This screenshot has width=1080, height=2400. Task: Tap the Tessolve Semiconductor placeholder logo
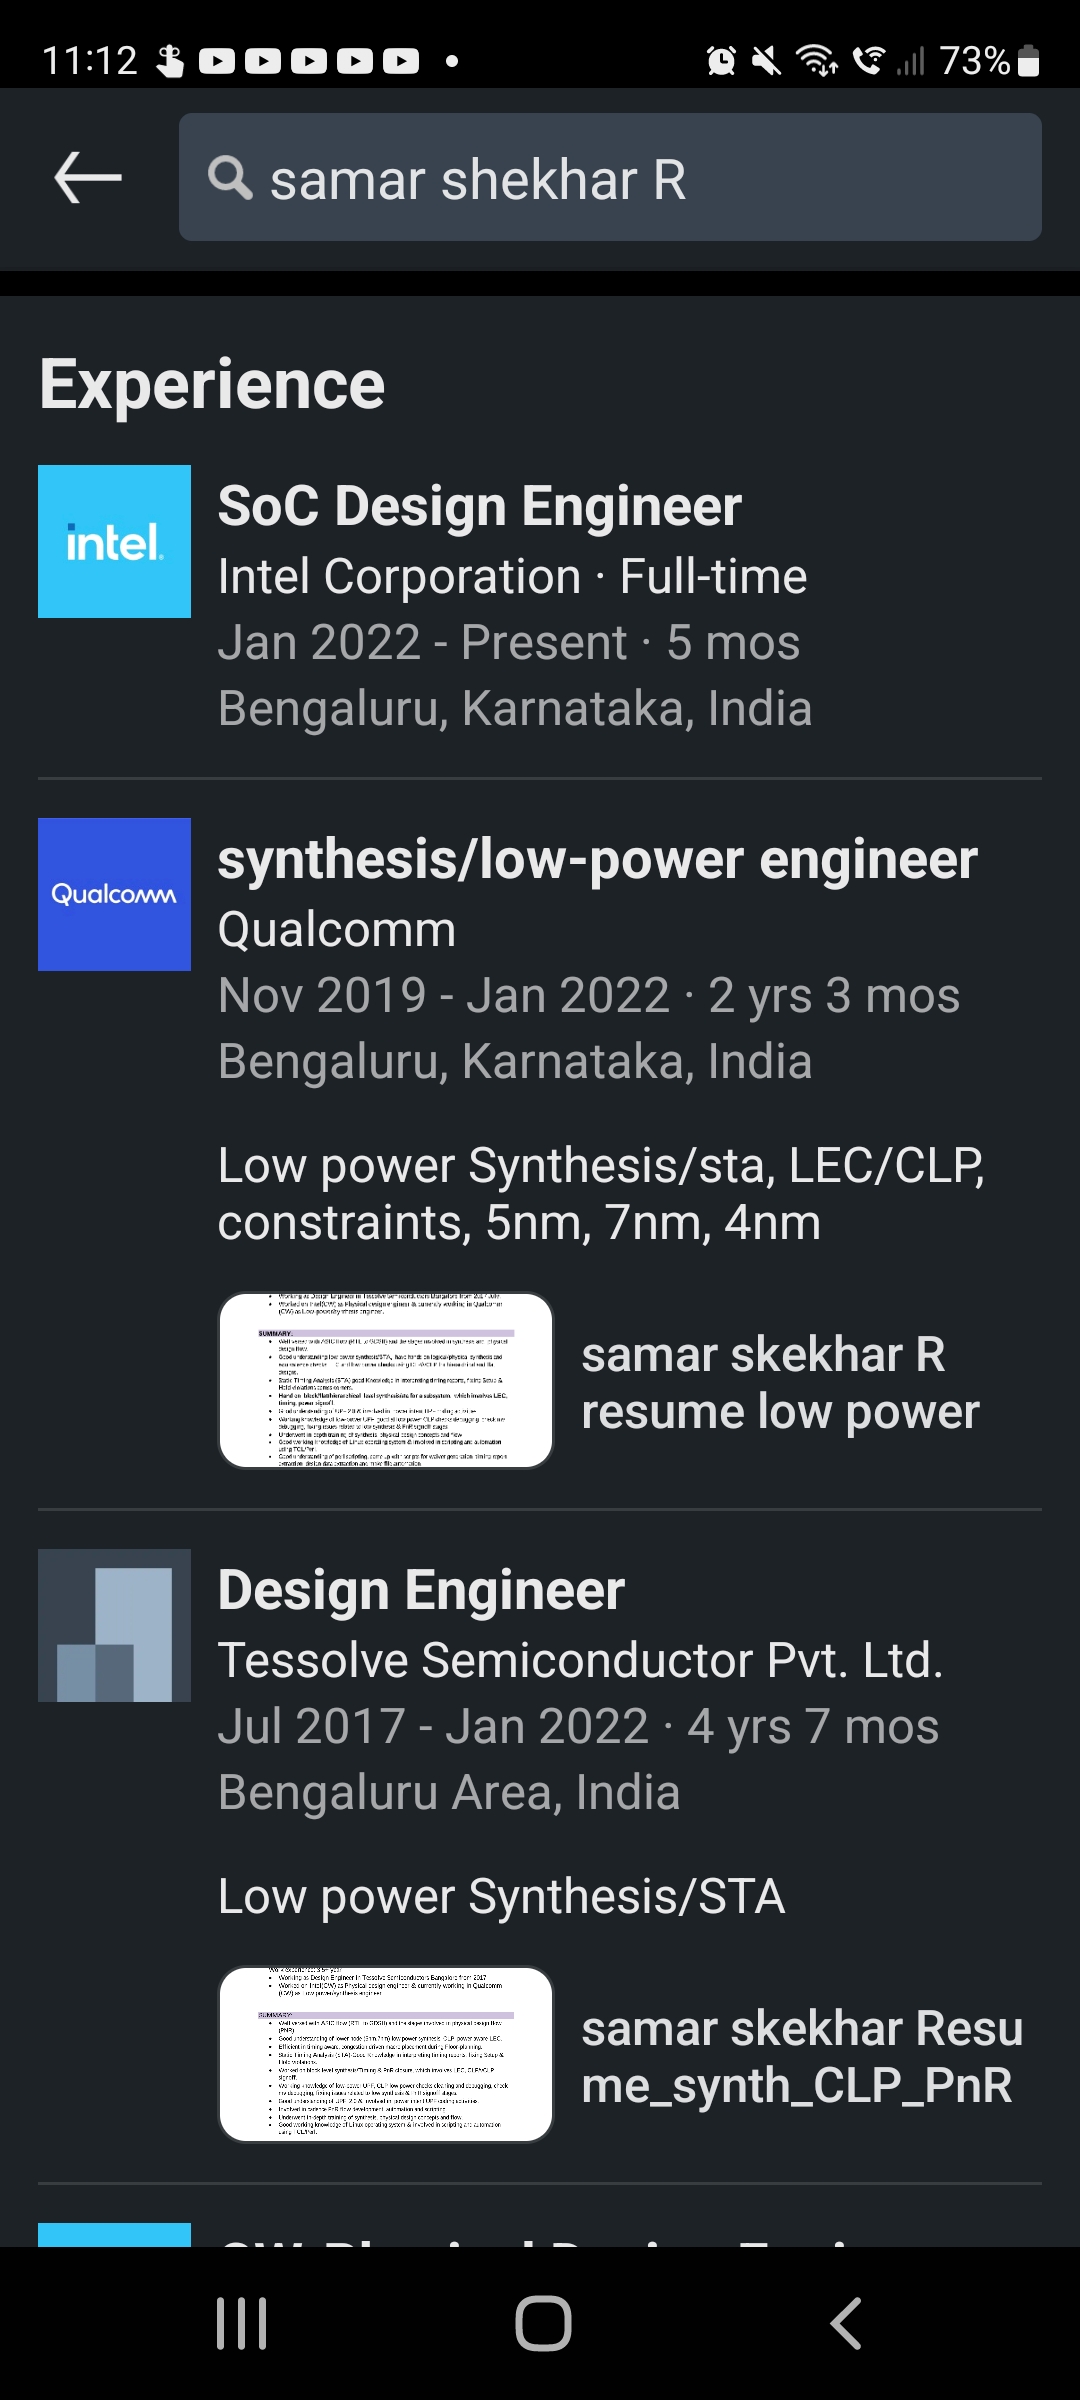click(x=114, y=1625)
